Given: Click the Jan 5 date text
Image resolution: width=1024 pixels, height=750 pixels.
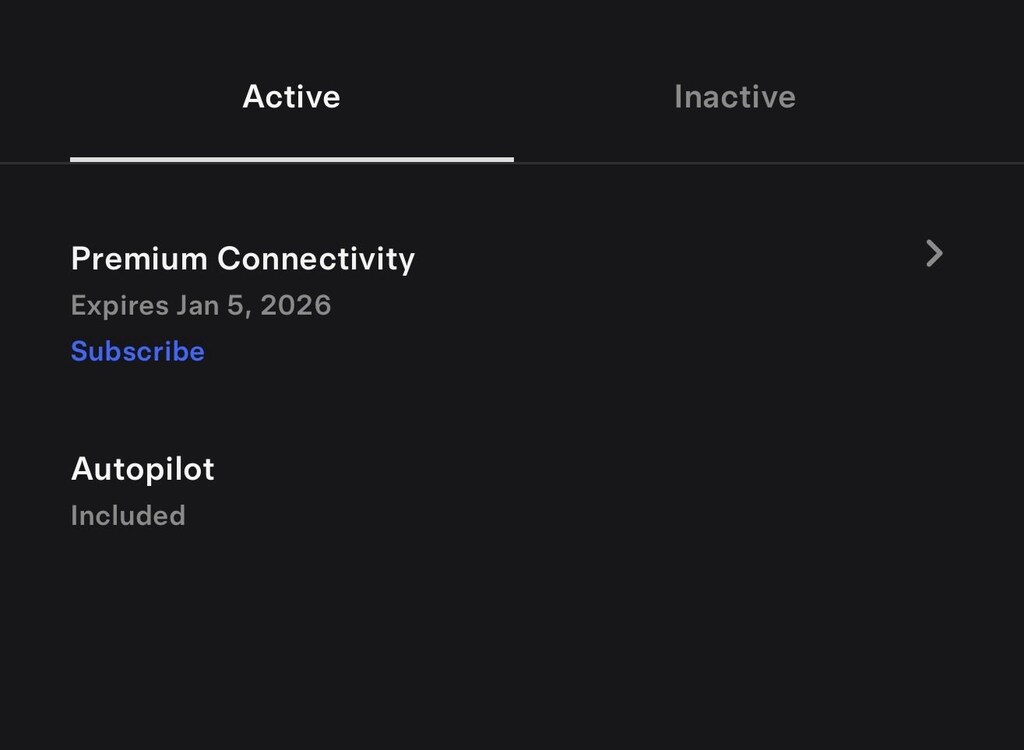Looking at the screenshot, I should point(210,305).
